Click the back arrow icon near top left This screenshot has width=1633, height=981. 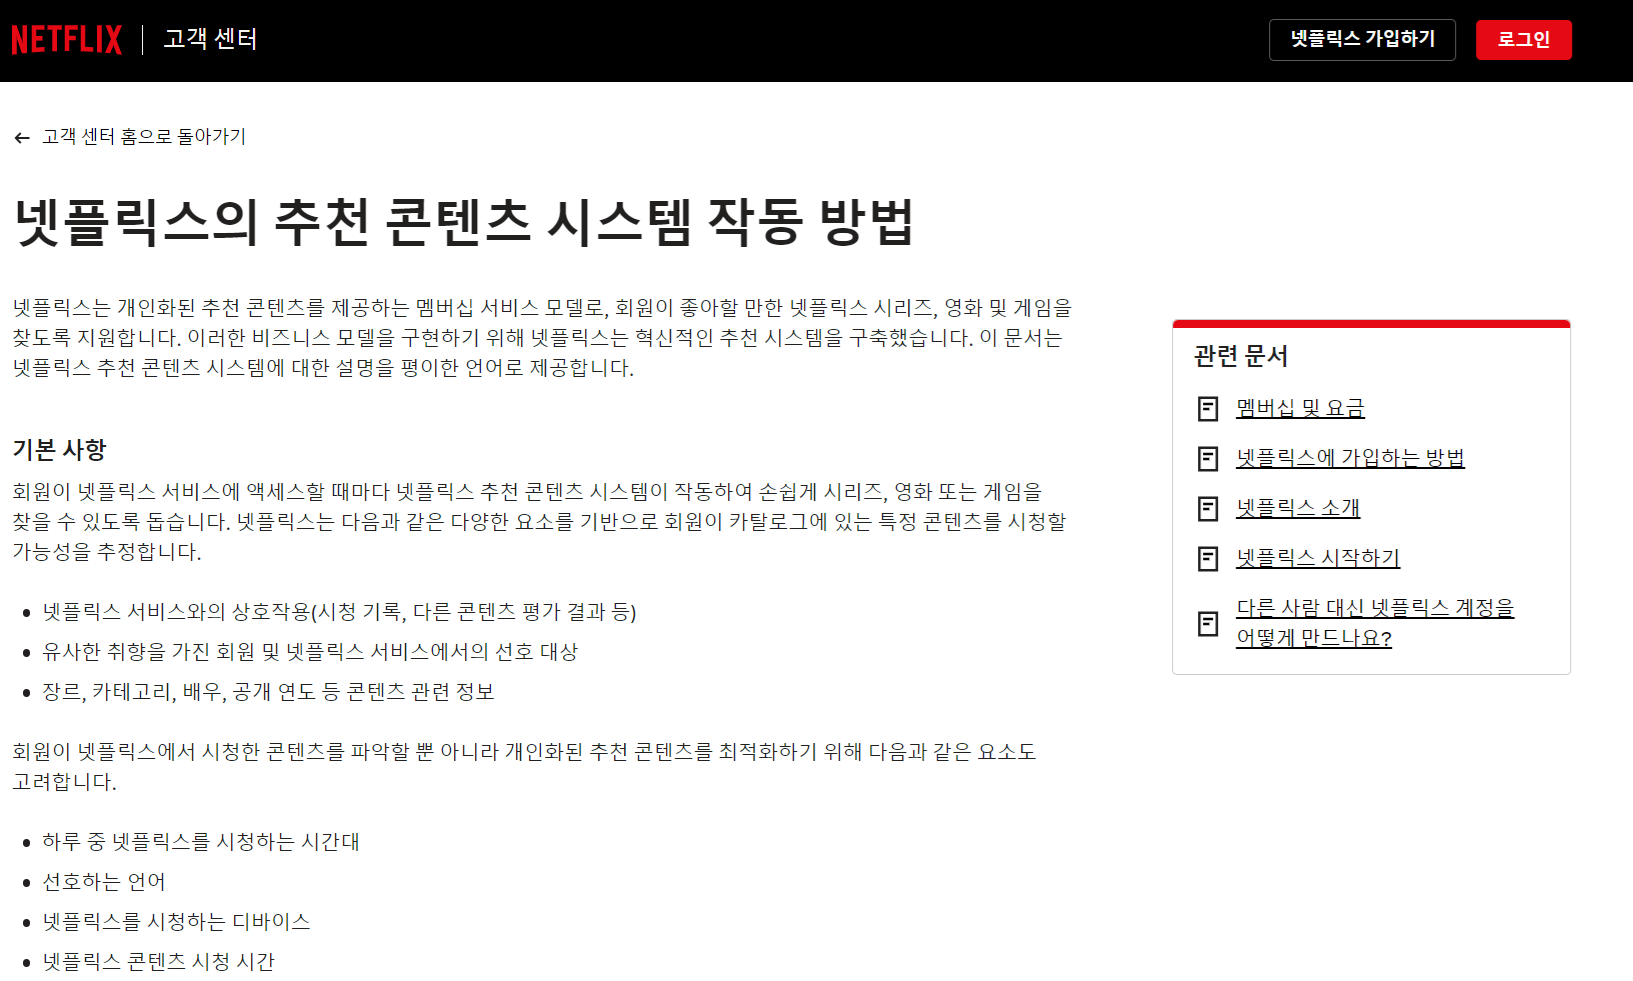pos(22,137)
